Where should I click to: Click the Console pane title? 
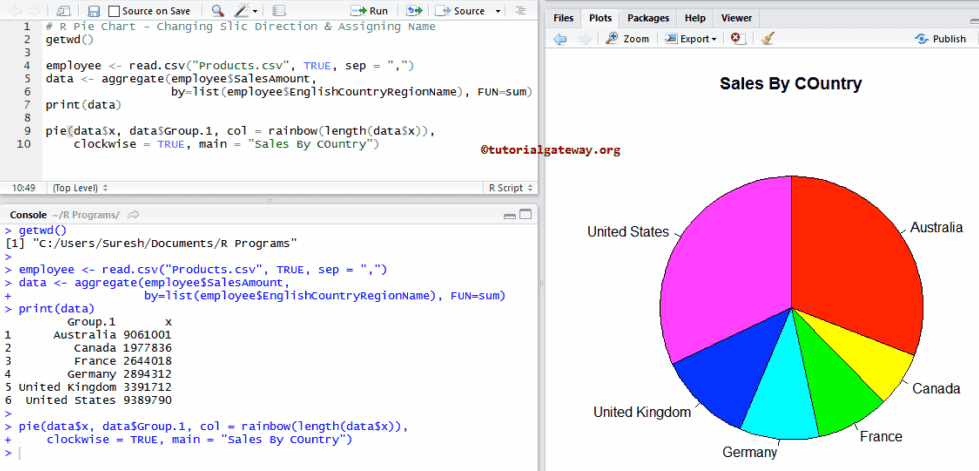pos(28,215)
